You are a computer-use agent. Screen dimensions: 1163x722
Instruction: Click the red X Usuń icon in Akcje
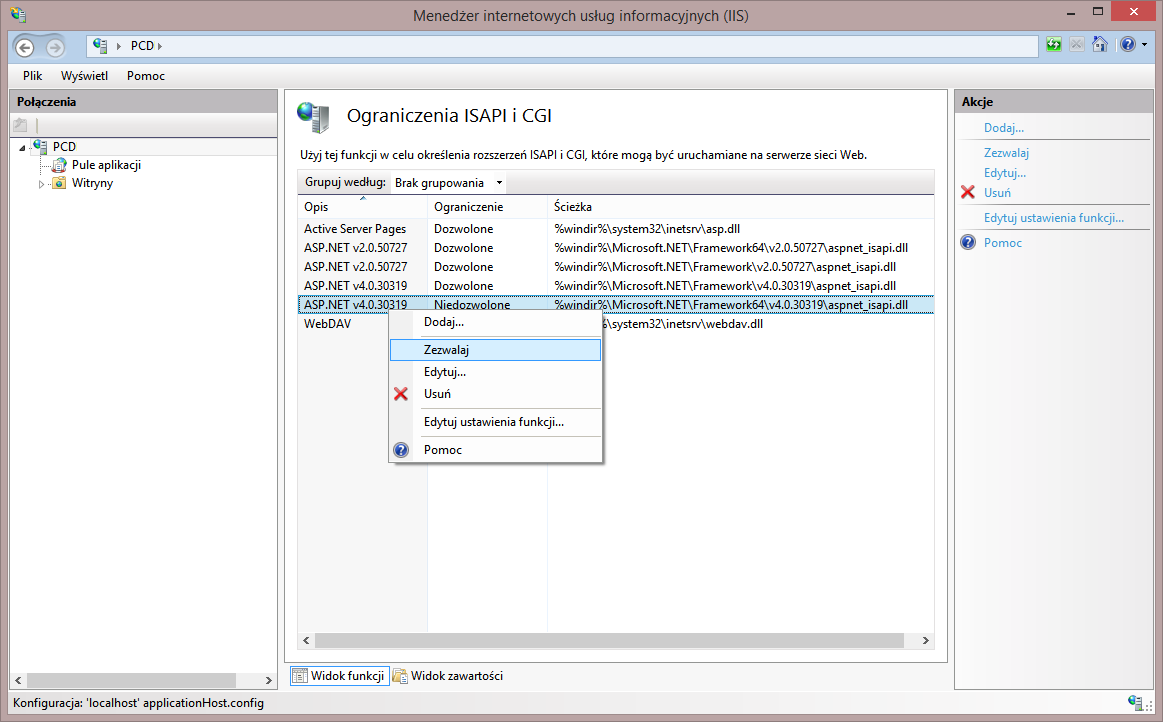pyautogui.click(x=968, y=192)
